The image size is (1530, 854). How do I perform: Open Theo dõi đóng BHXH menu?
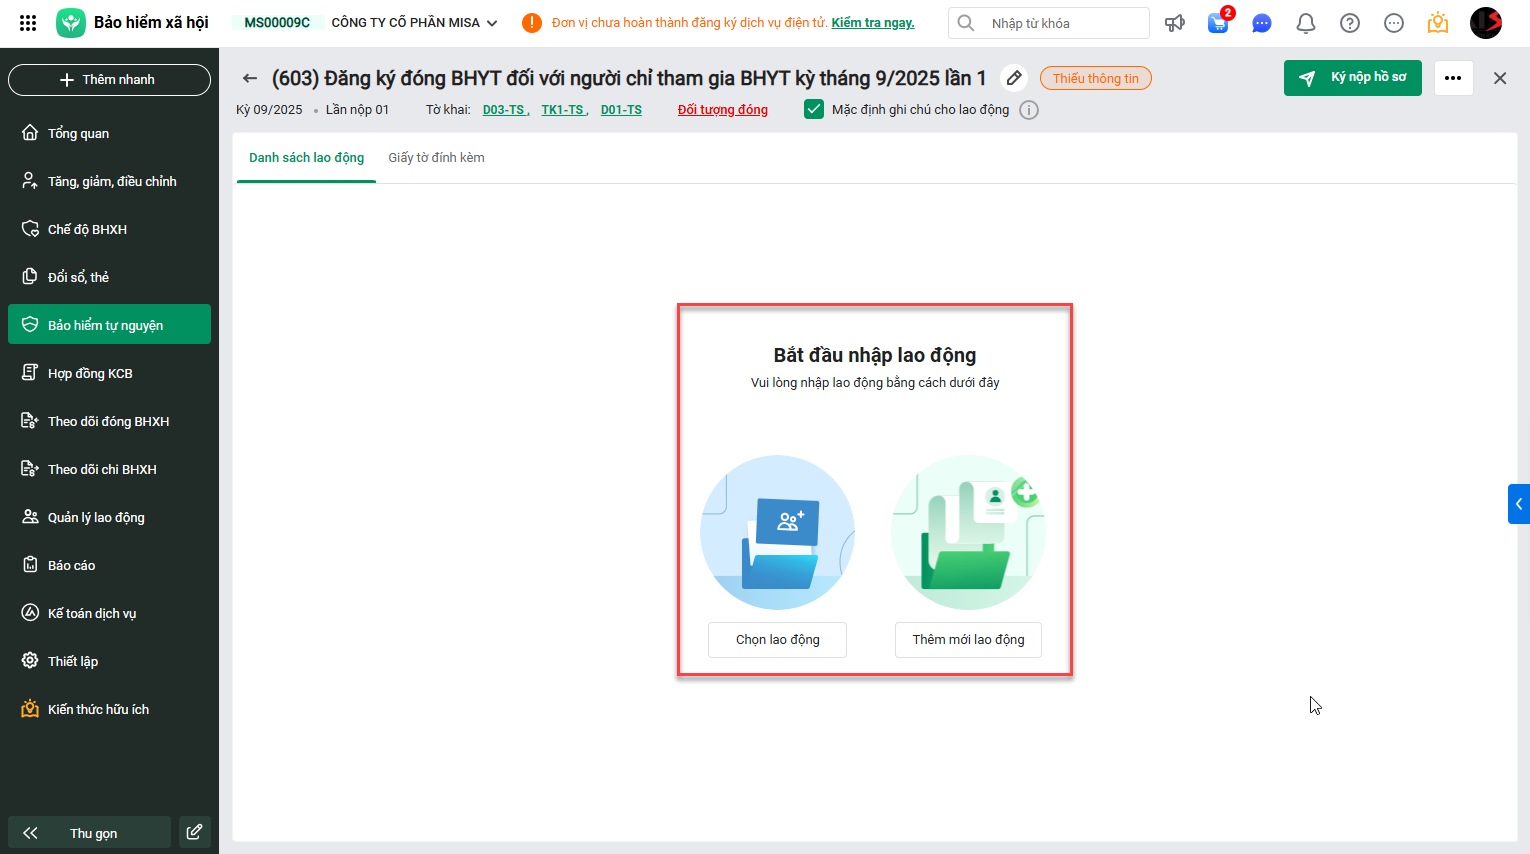tap(109, 421)
